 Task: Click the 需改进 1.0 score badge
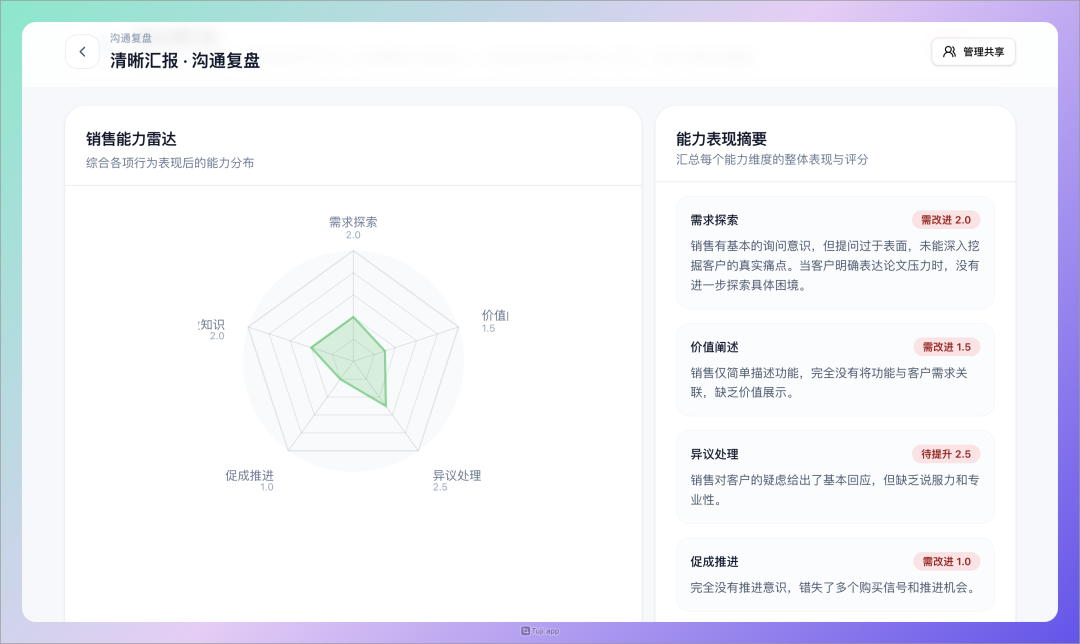[946, 561]
